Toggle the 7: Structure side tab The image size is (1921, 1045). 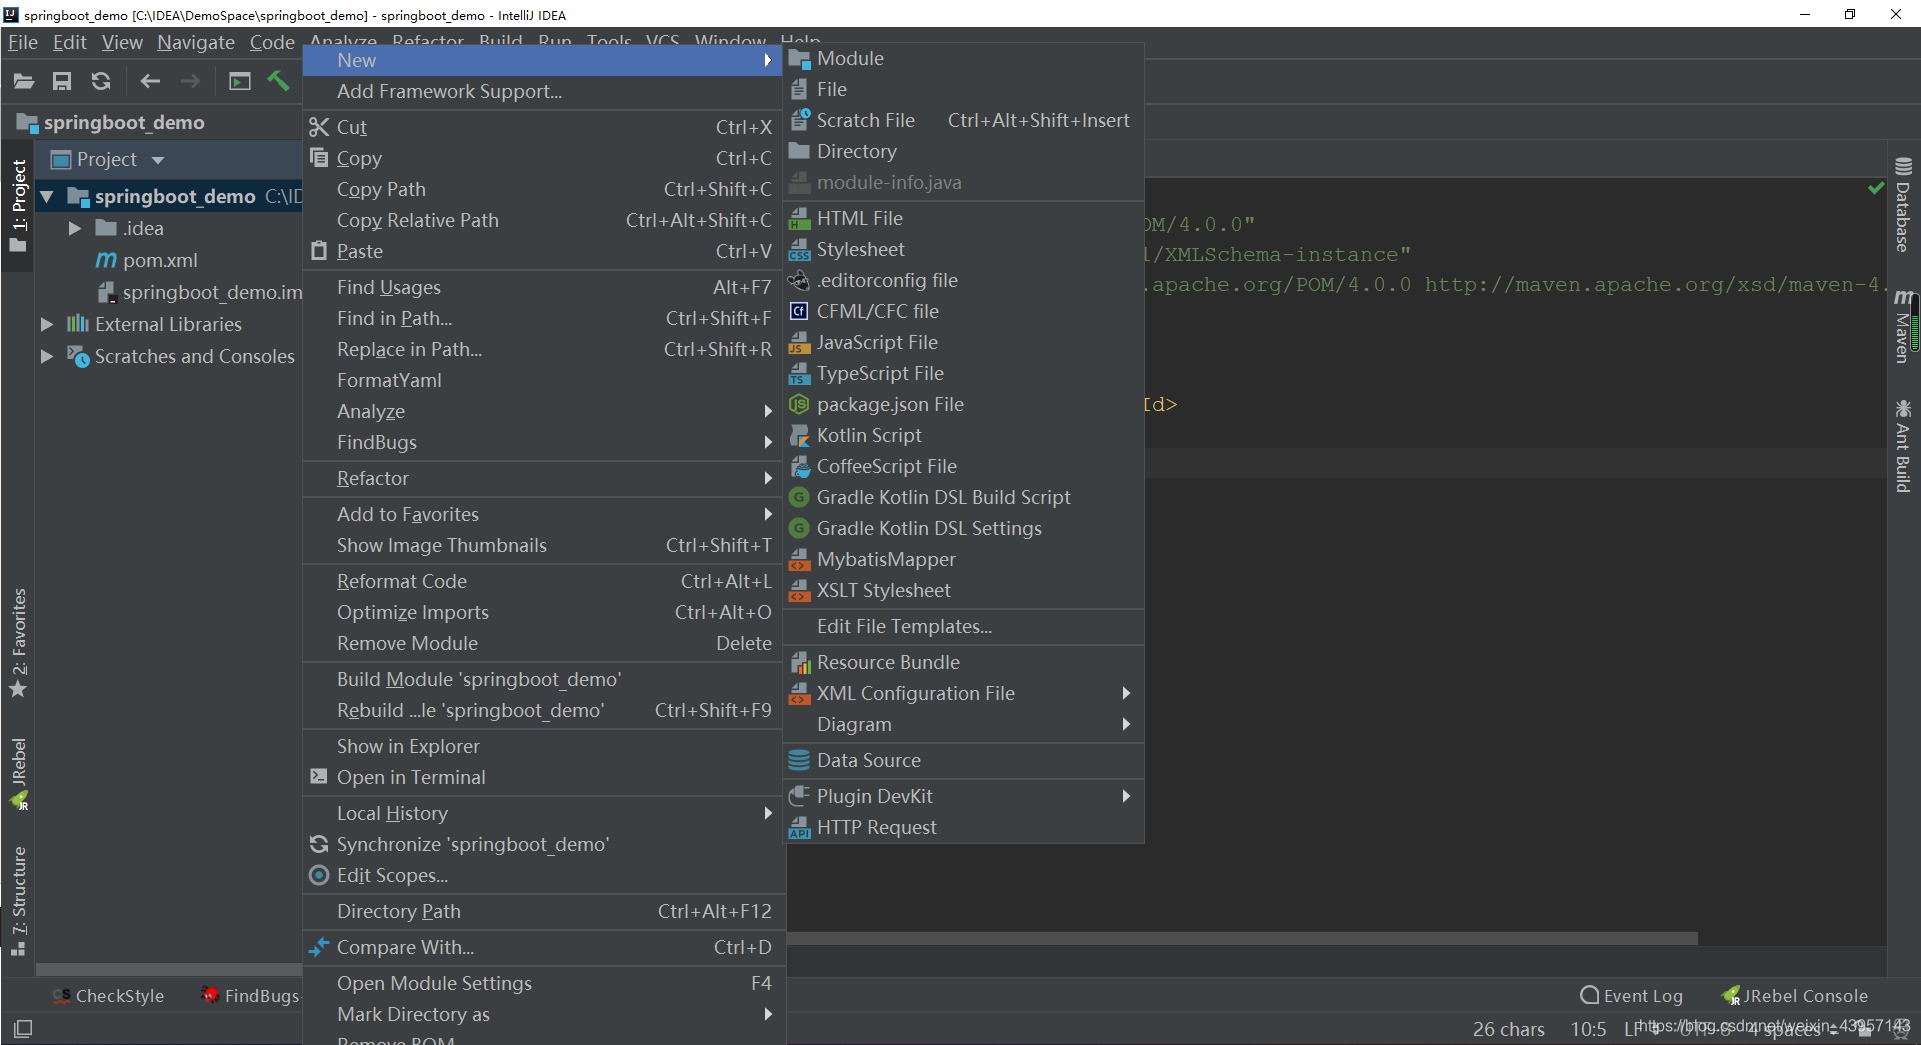(x=19, y=901)
